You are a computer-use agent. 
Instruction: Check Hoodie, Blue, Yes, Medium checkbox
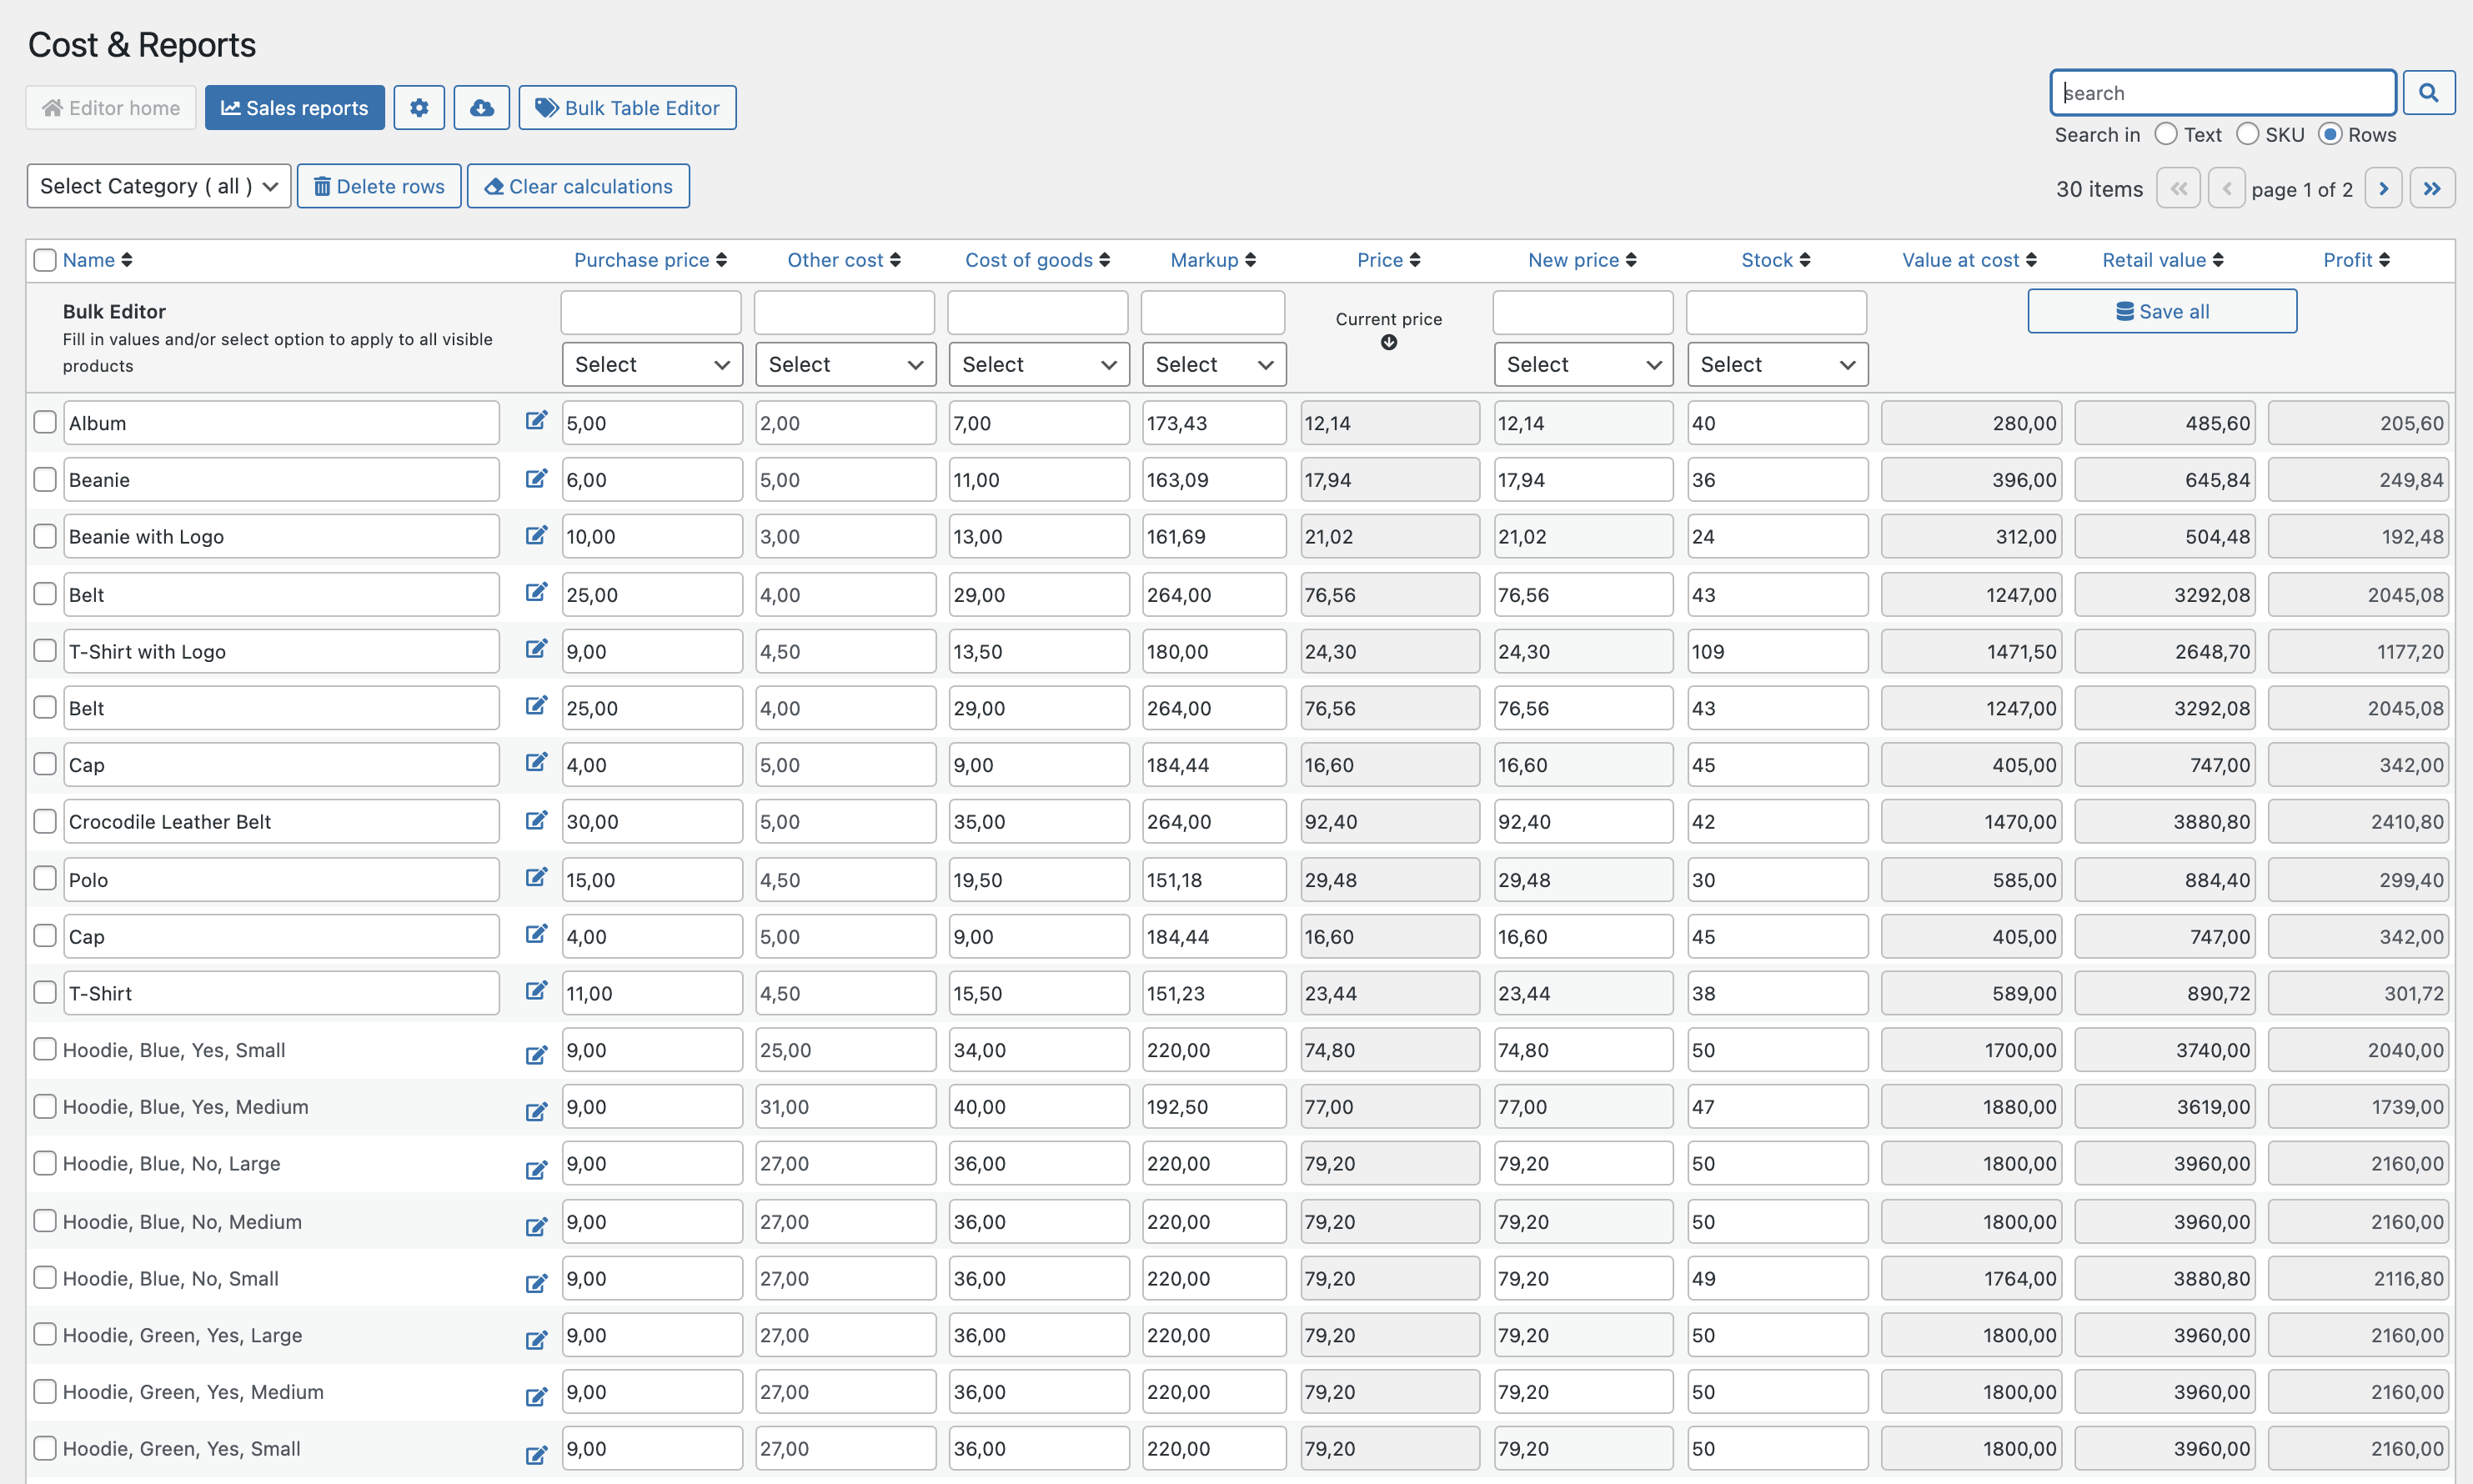tap(45, 1106)
